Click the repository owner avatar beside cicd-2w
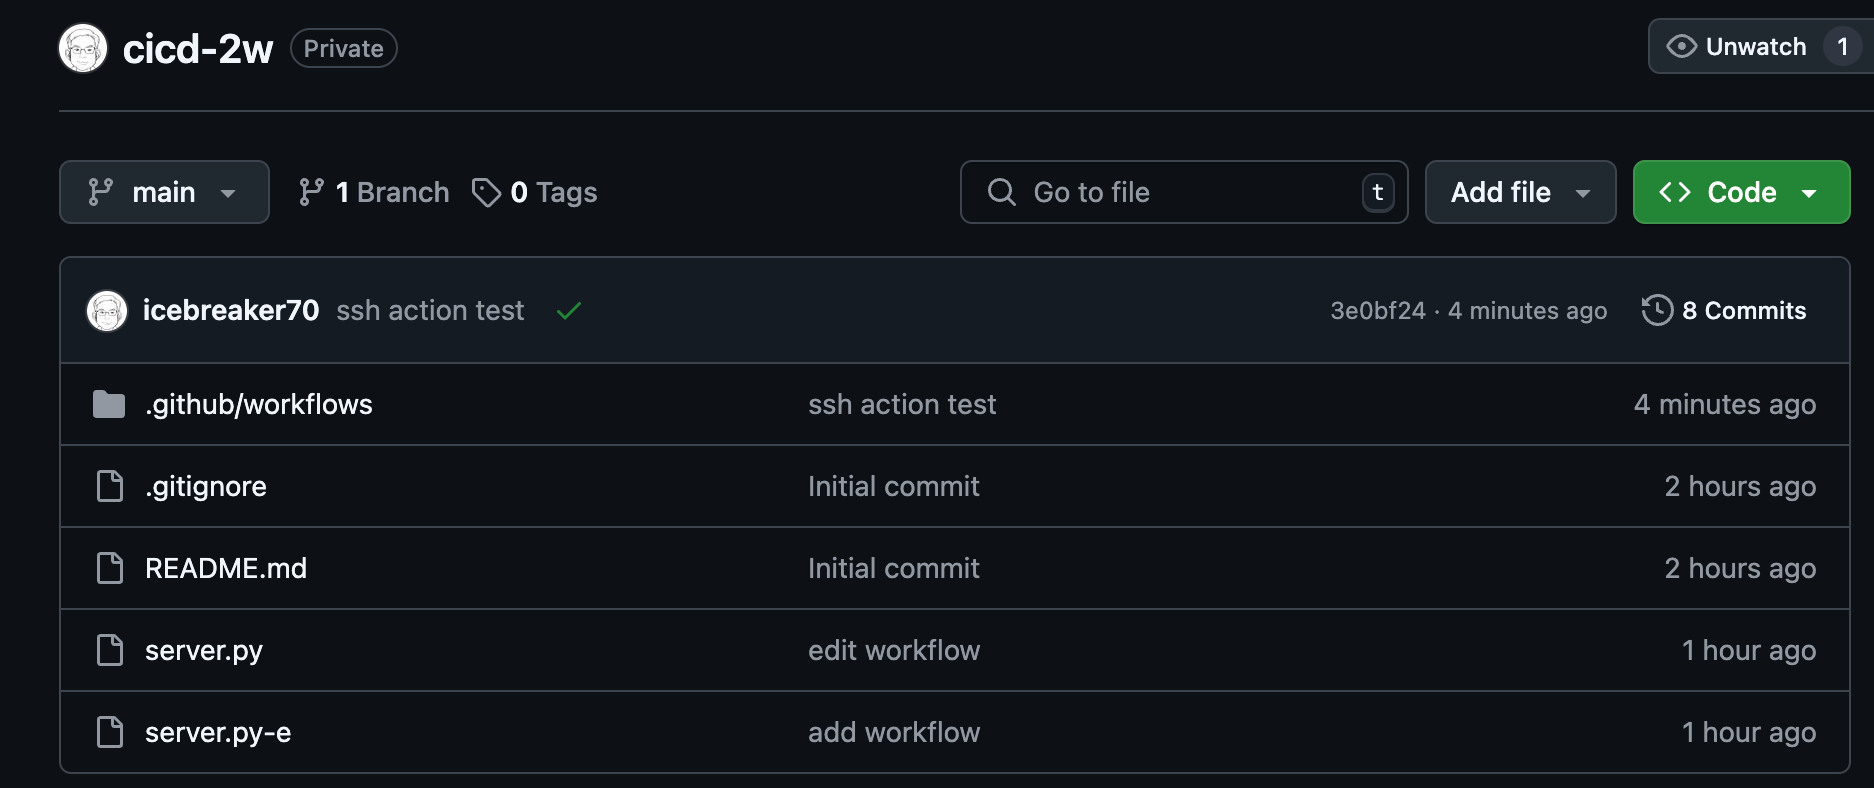Viewport: 1874px width, 788px height. 83,48
